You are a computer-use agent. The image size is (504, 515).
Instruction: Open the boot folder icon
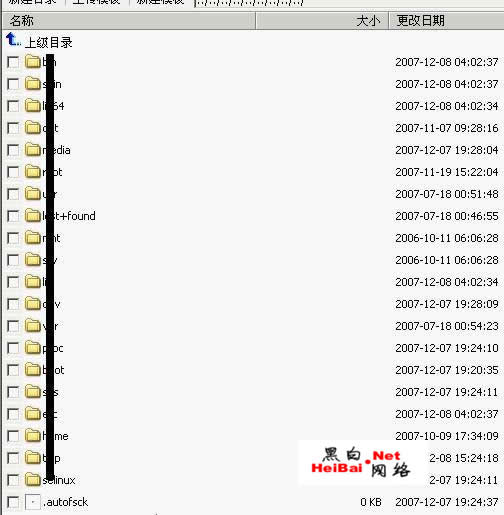(x=33, y=370)
